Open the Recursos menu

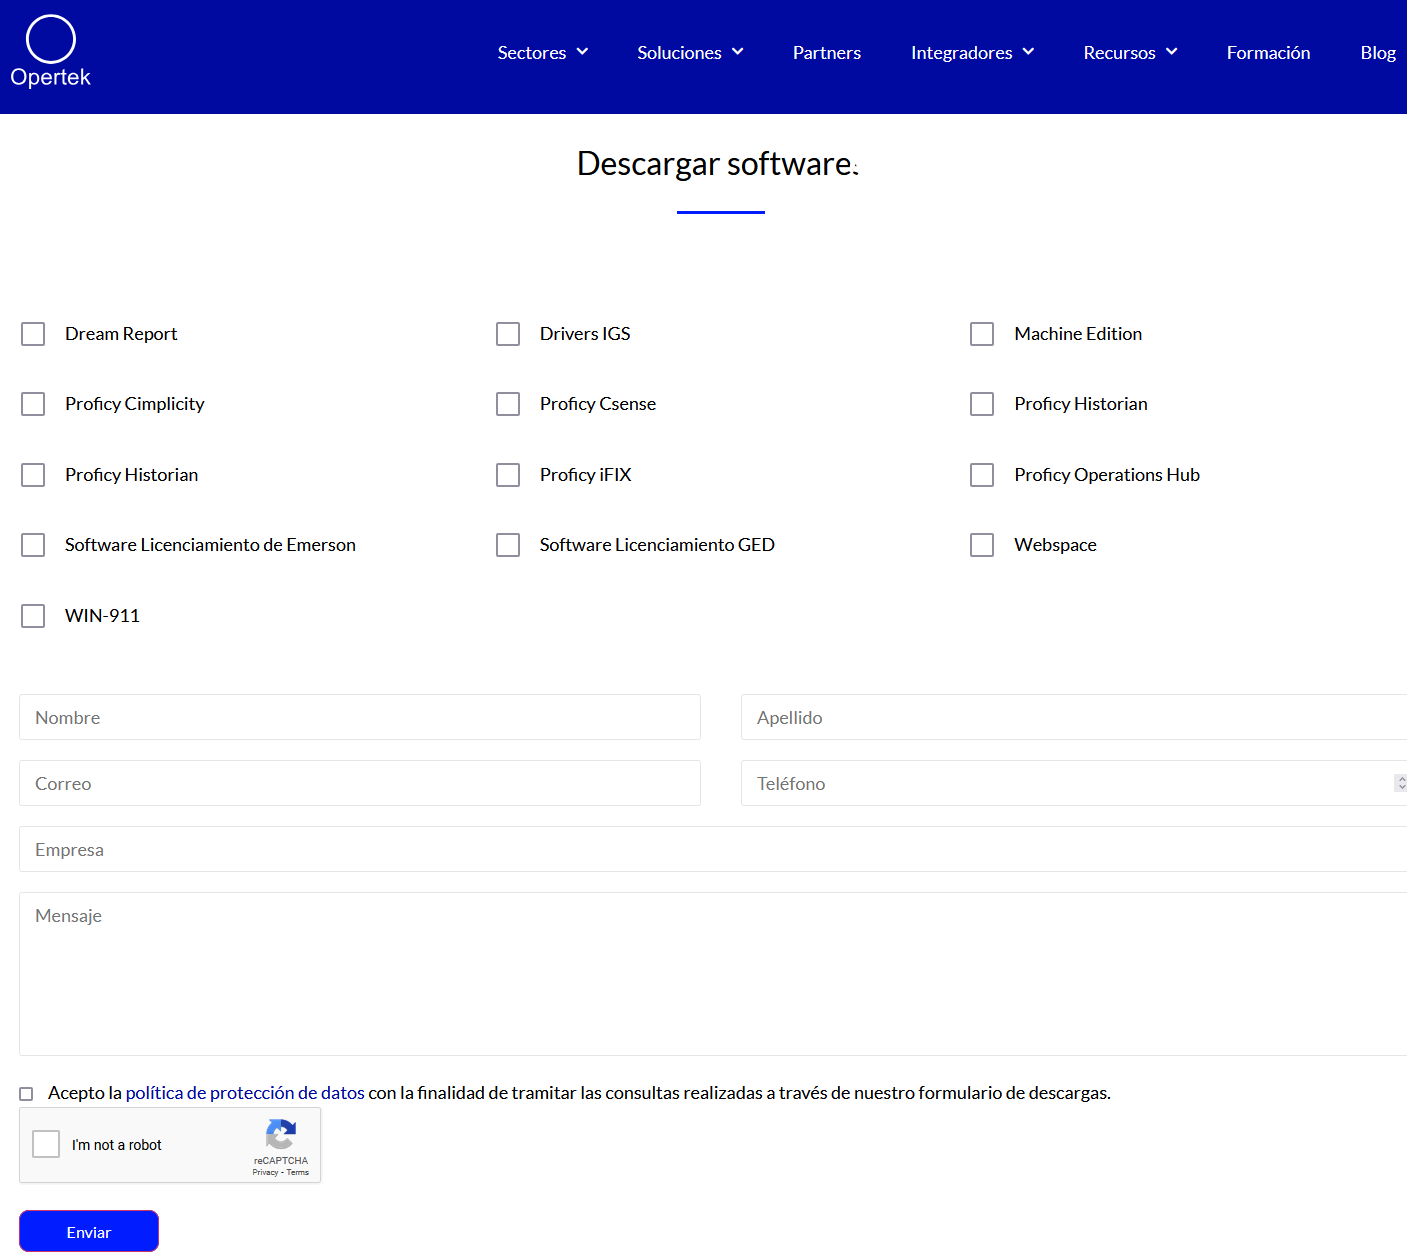tap(1130, 53)
